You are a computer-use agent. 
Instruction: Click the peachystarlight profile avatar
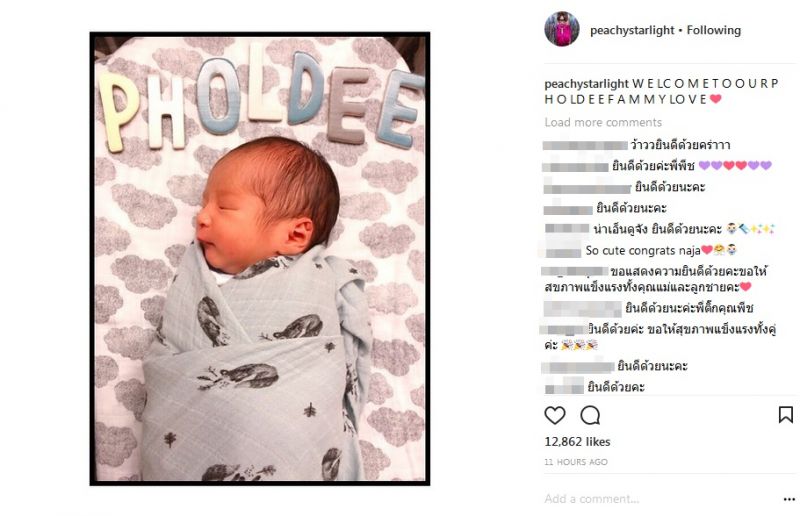tap(562, 29)
